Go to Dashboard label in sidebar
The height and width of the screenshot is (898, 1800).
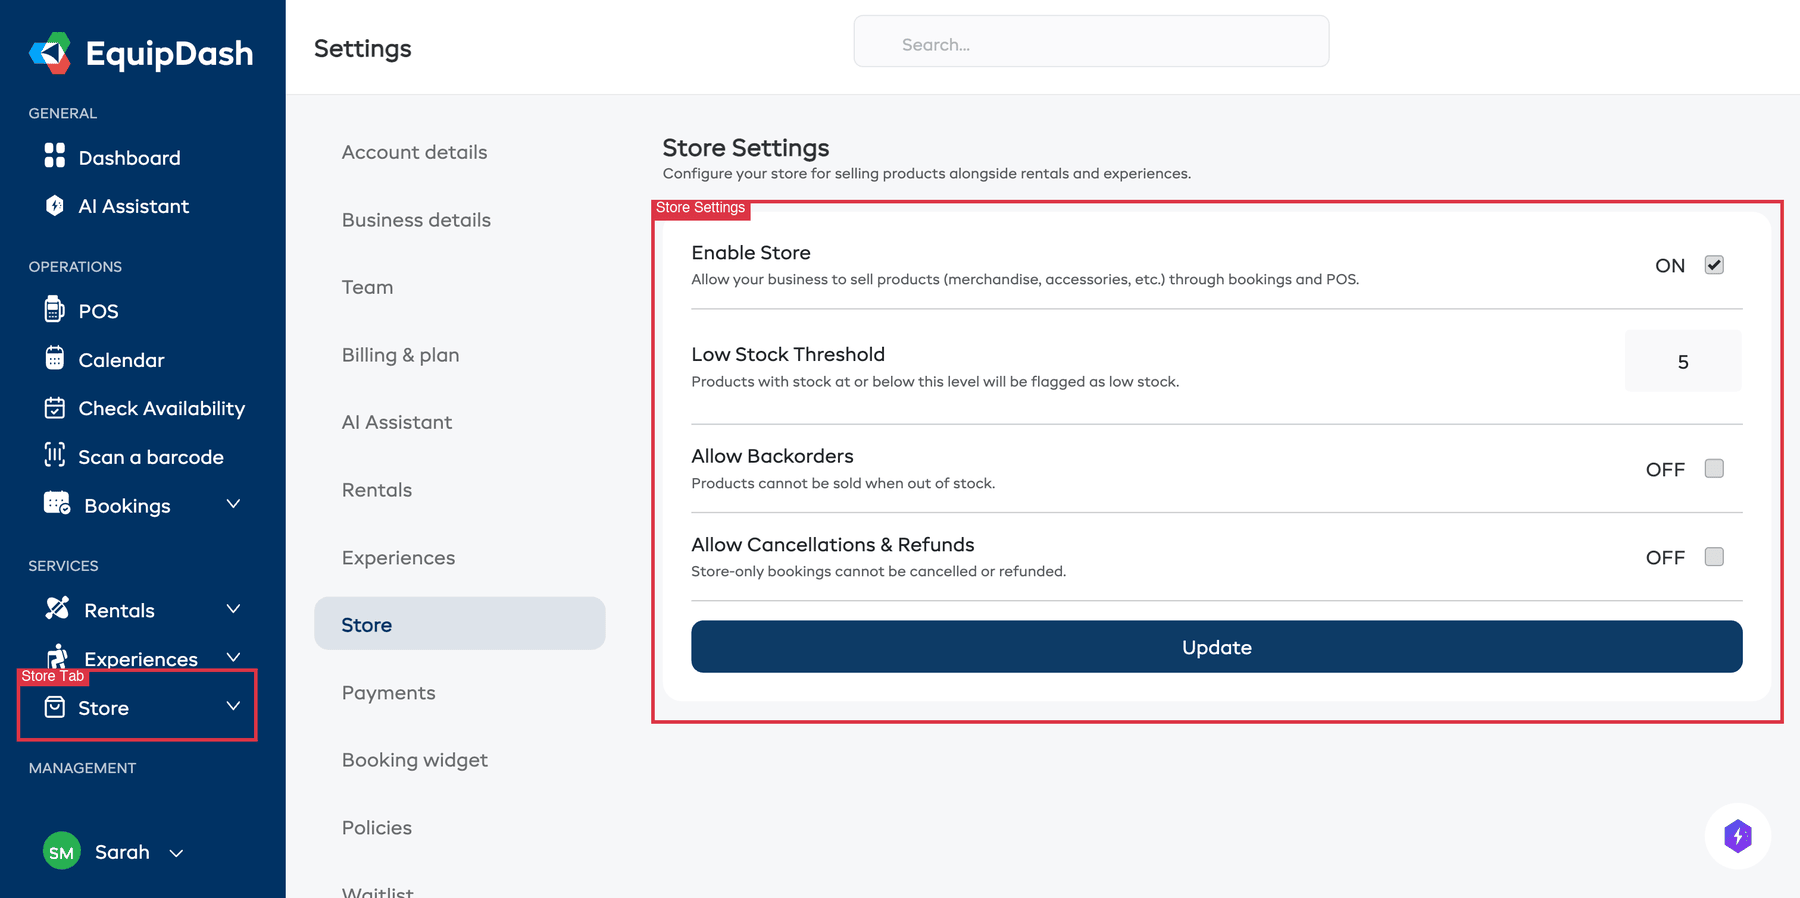point(130,158)
